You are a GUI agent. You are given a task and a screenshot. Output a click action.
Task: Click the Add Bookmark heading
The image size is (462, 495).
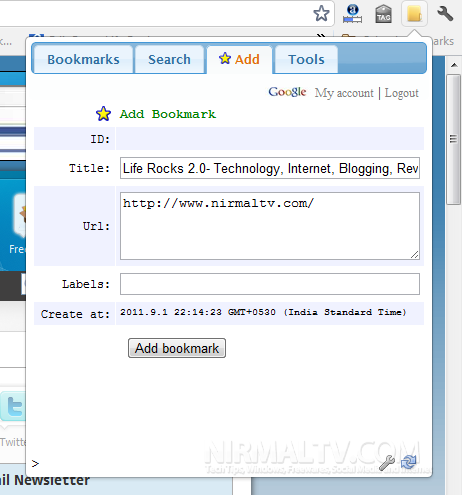point(168,114)
